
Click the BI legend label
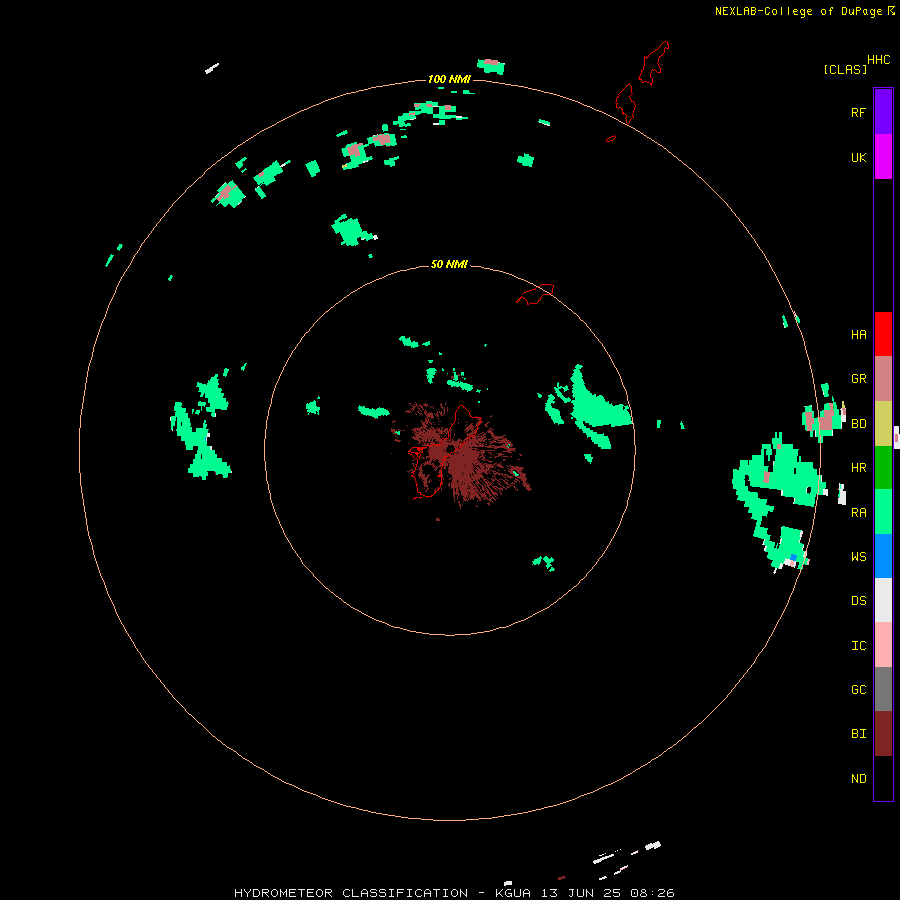[858, 734]
